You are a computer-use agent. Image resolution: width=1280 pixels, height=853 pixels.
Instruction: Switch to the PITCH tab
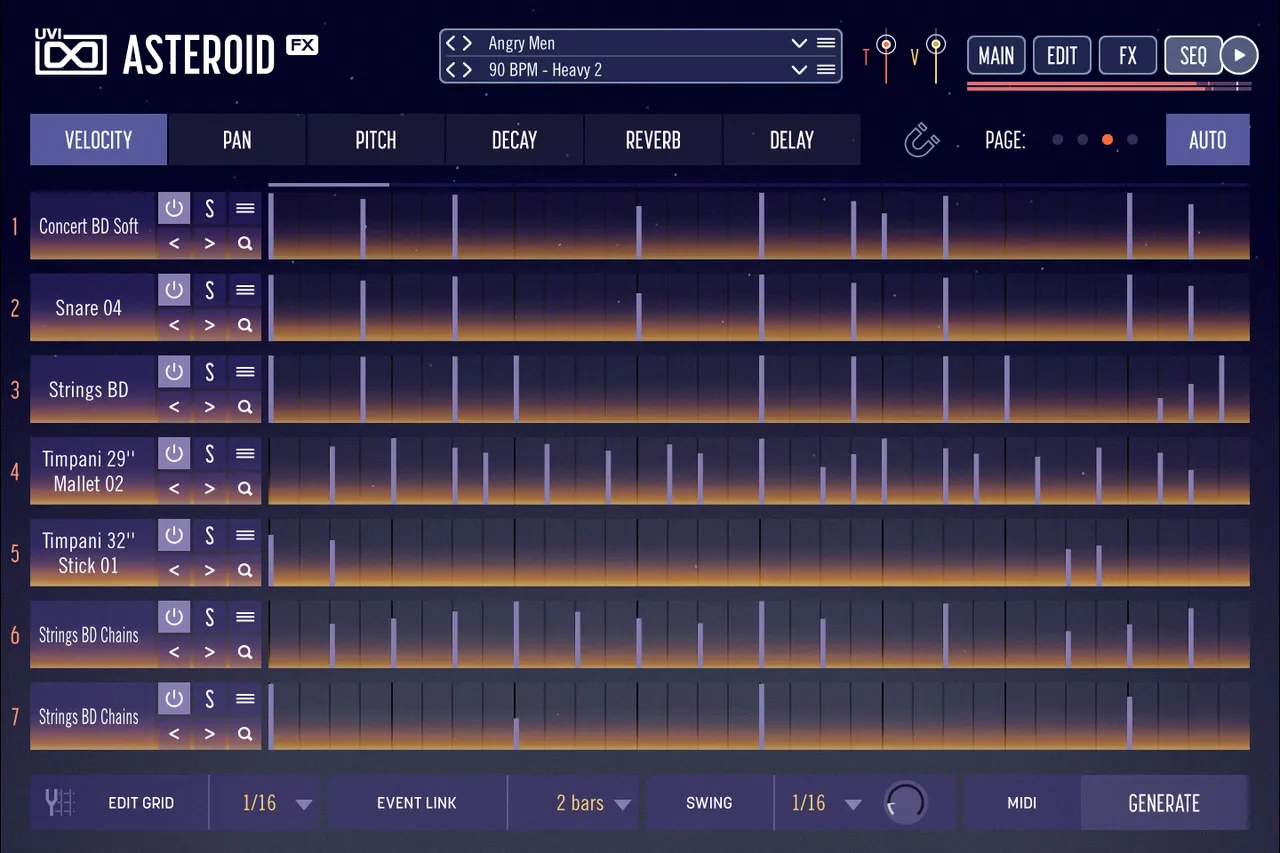tap(376, 140)
